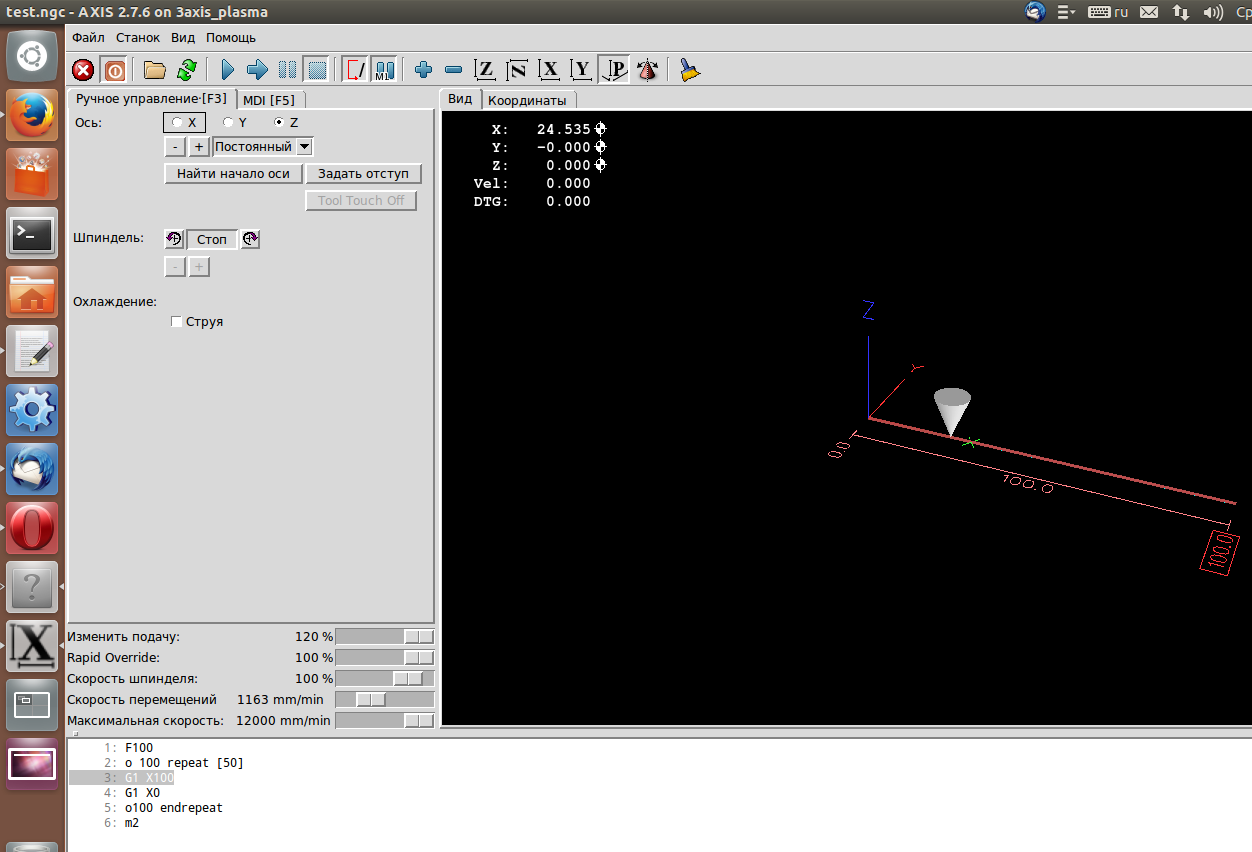
Task: Toggle rotate view cone icon
Action: (647, 70)
